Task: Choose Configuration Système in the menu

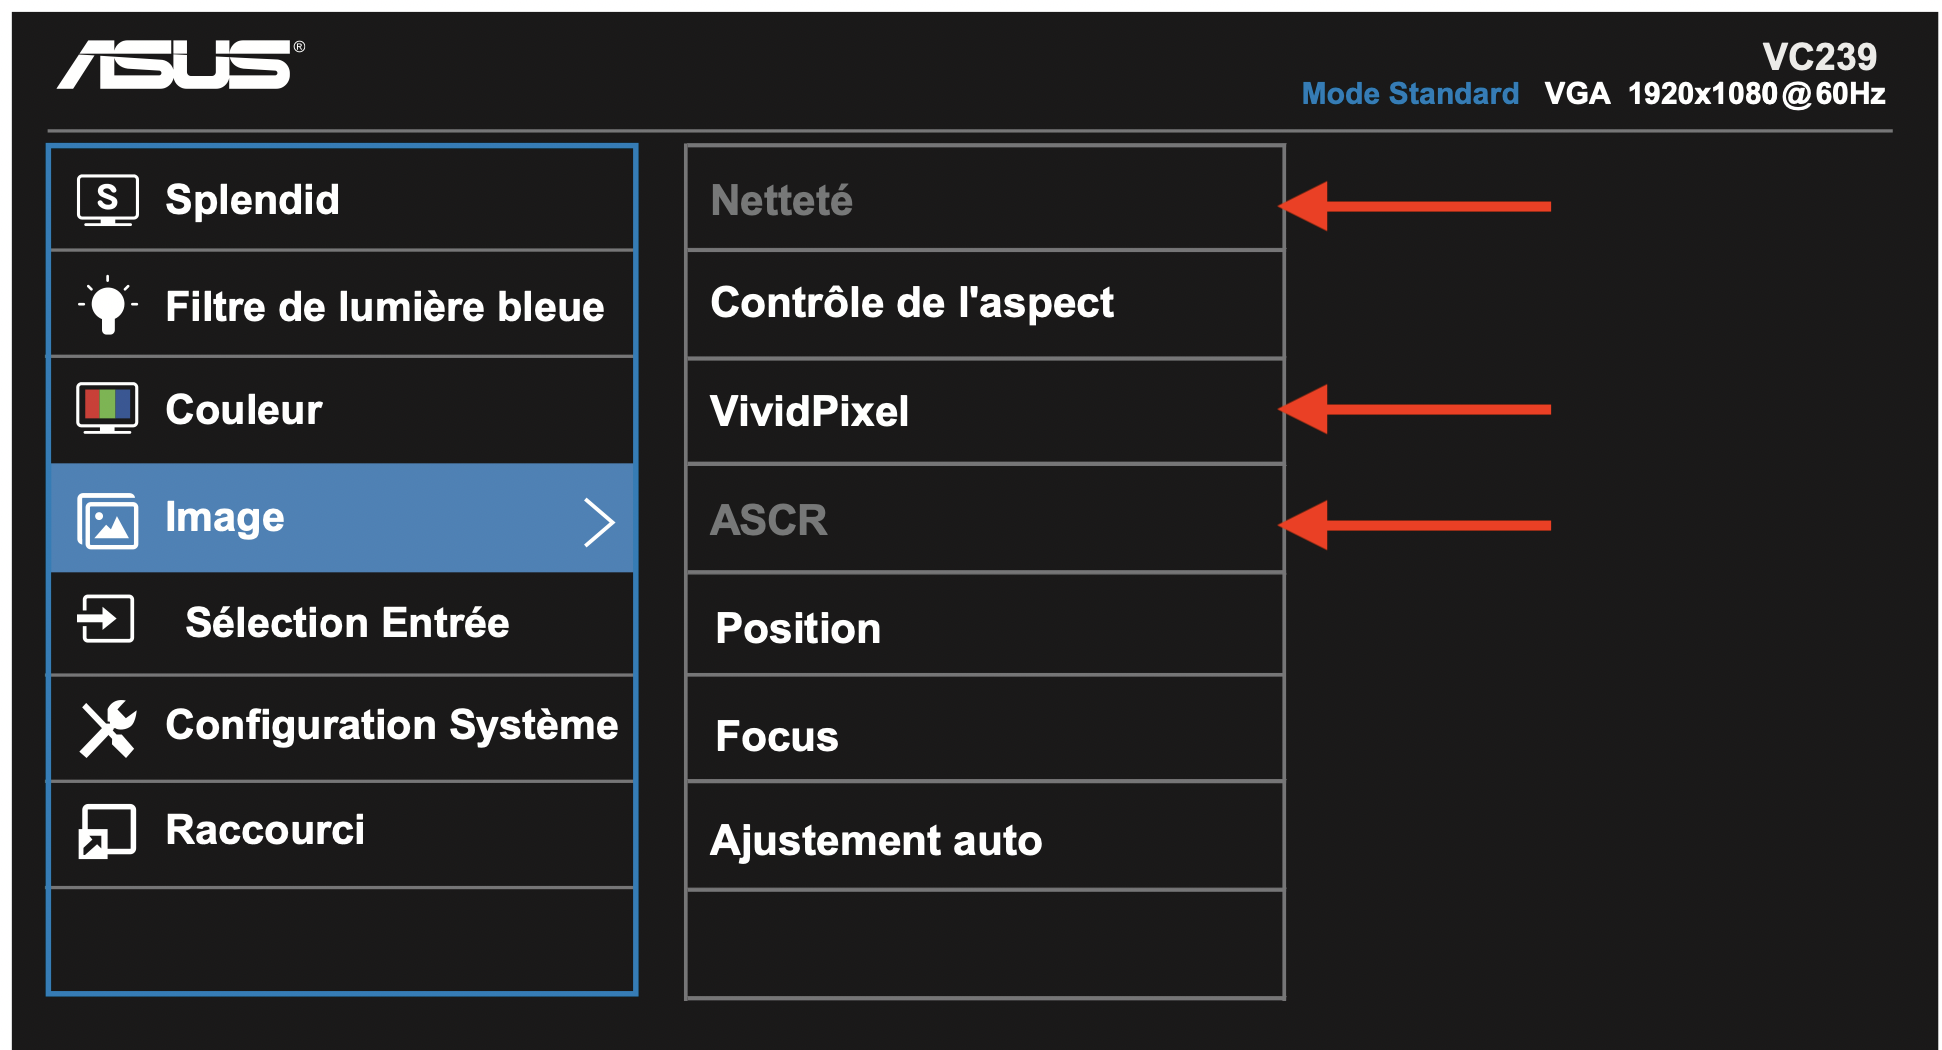Action: 391,725
